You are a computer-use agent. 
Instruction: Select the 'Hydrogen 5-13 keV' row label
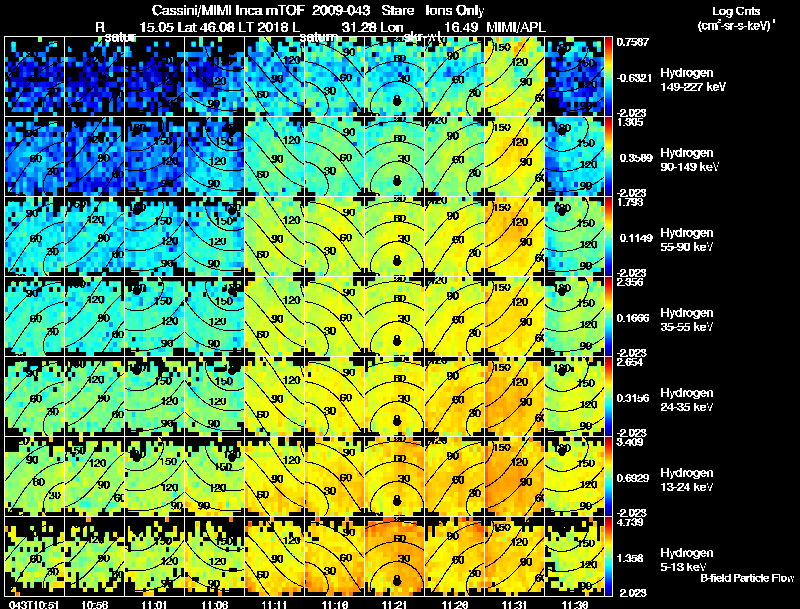coord(687,560)
